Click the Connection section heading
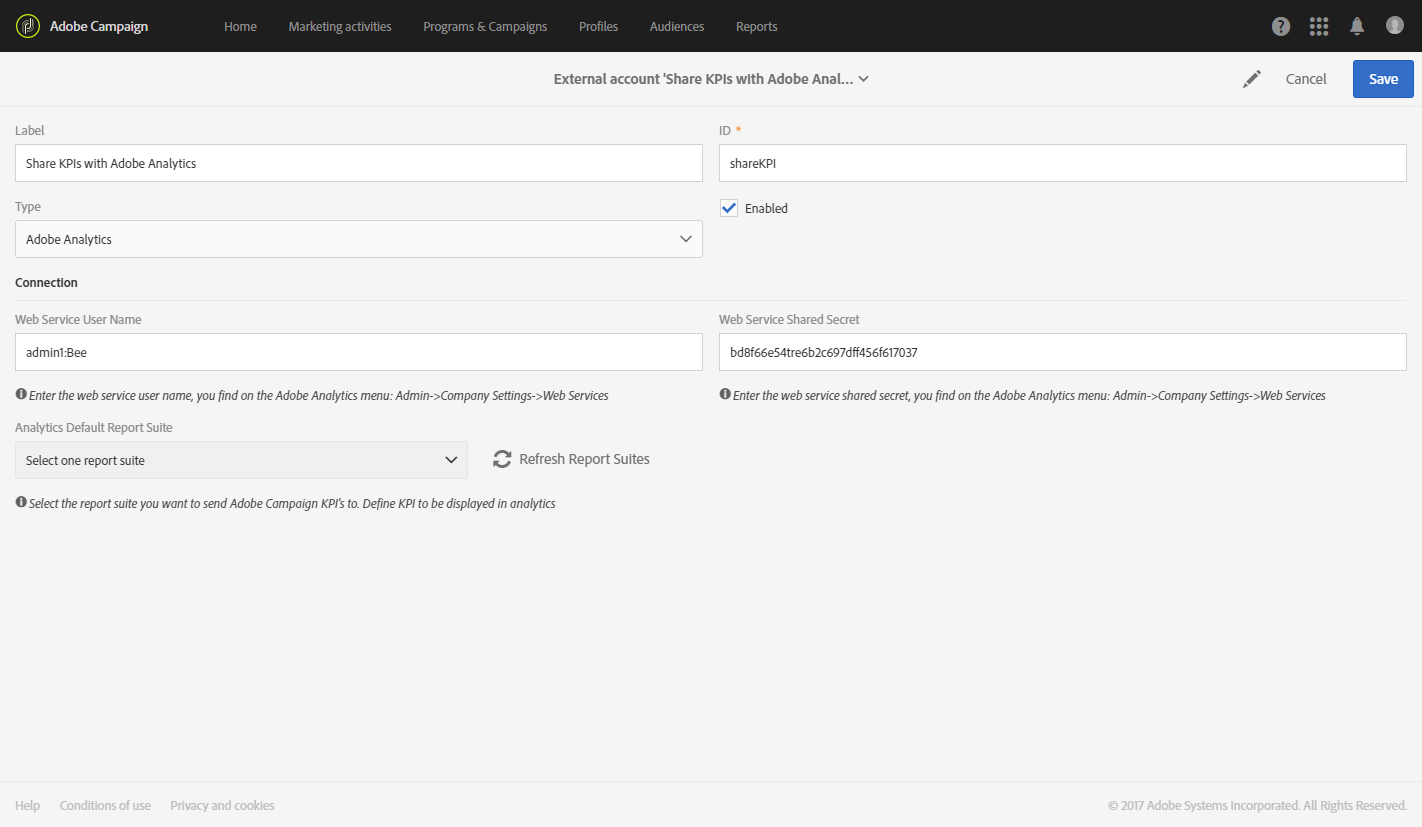Image resolution: width=1422 pixels, height=827 pixels. click(46, 283)
